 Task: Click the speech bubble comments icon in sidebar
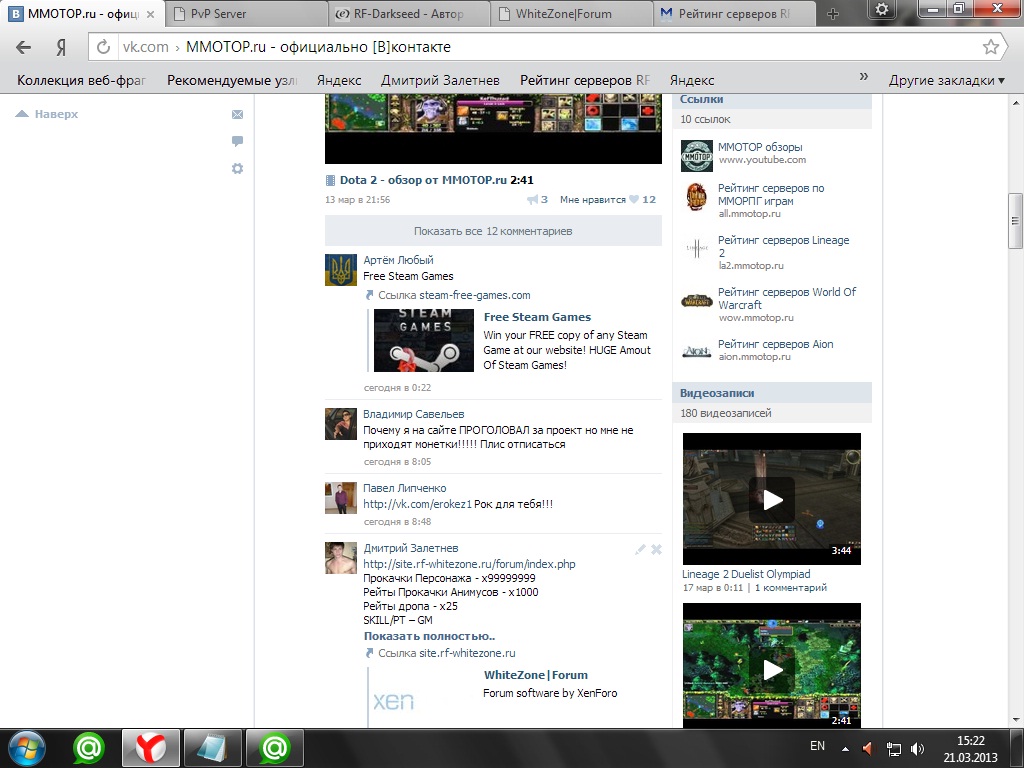tap(237, 141)
